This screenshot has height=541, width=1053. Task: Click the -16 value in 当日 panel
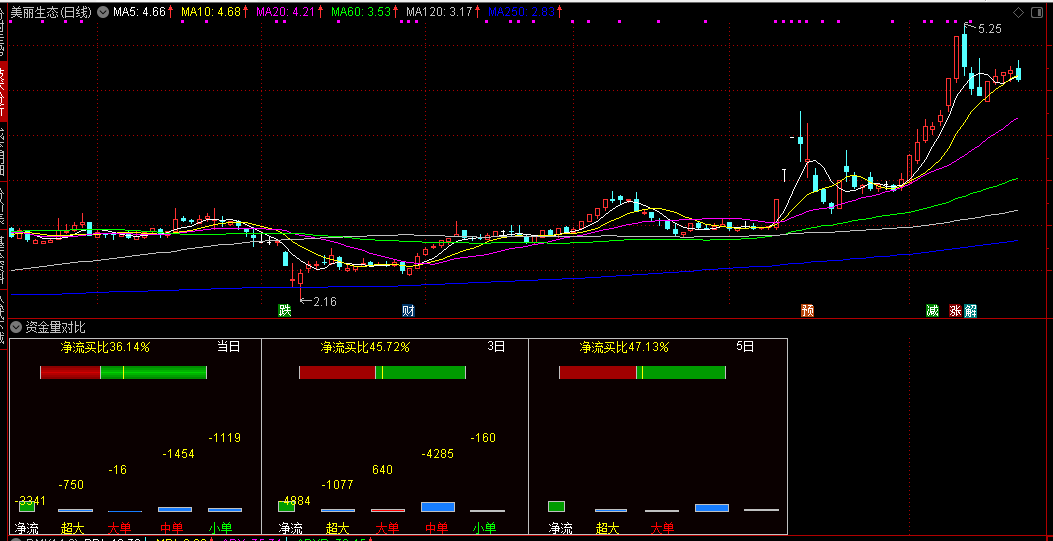point(118,470)
